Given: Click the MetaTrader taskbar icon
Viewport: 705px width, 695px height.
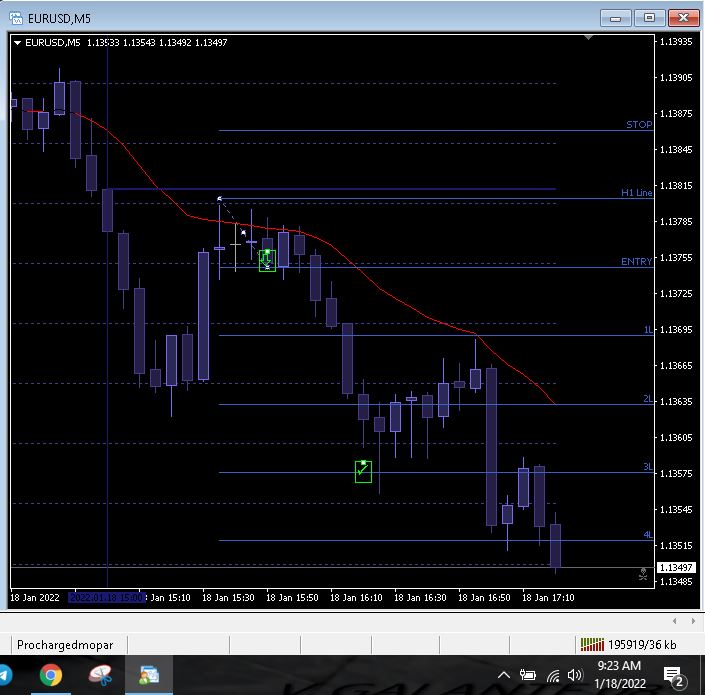Looking at the screenshot, I should 149,675.
